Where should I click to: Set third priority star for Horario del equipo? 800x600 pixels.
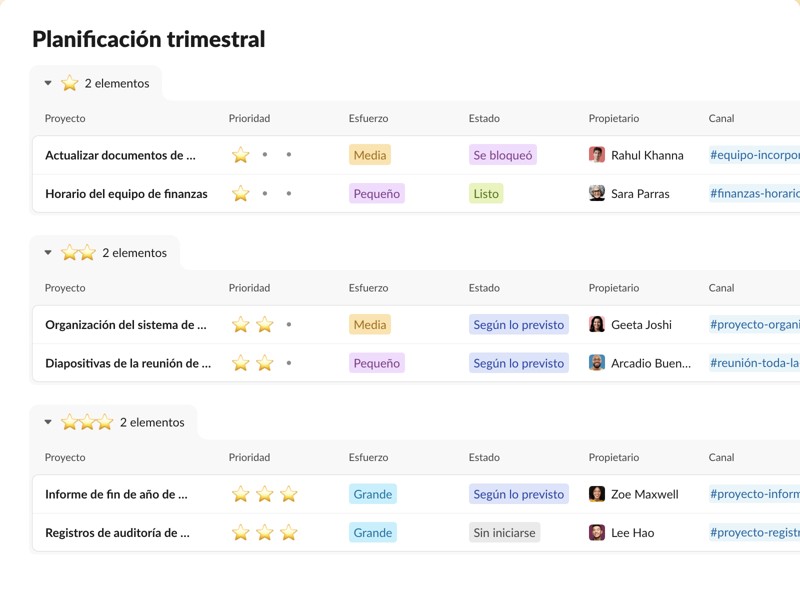(289, 193)
